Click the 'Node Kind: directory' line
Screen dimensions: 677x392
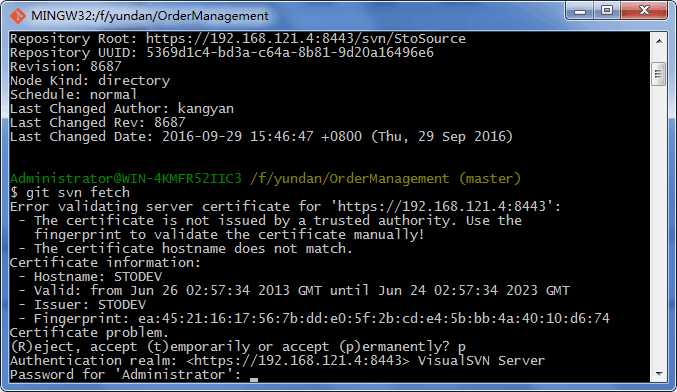click(90, 81)
